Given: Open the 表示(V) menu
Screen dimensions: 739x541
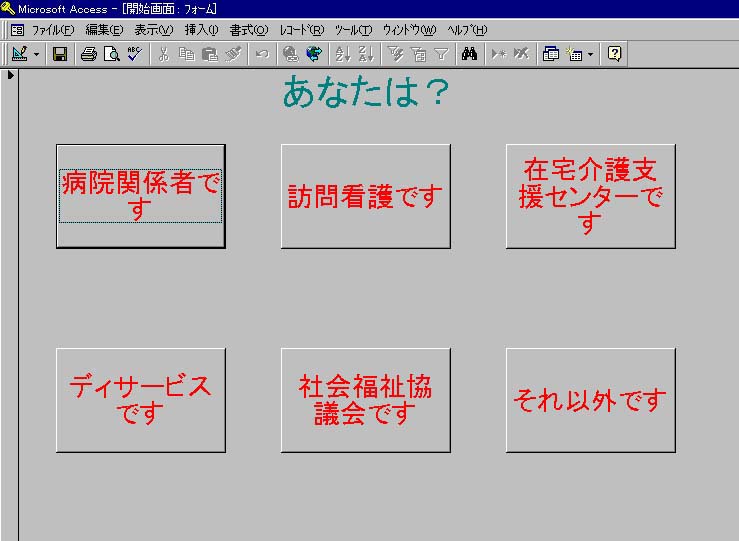Looking at the screenshot, I should coord(154,30).
